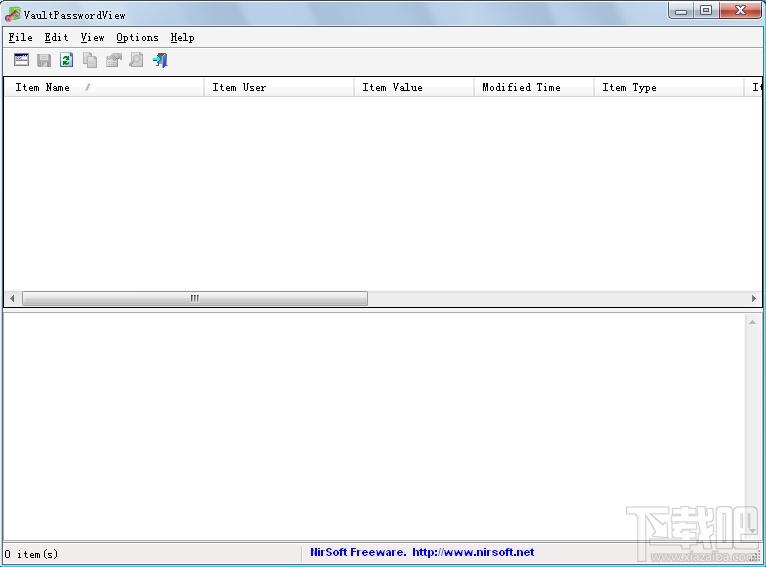Viewport: 766px width, 567px height.
Task: Click the Find magnifier toolbar icon
Action: coord(136,60)
